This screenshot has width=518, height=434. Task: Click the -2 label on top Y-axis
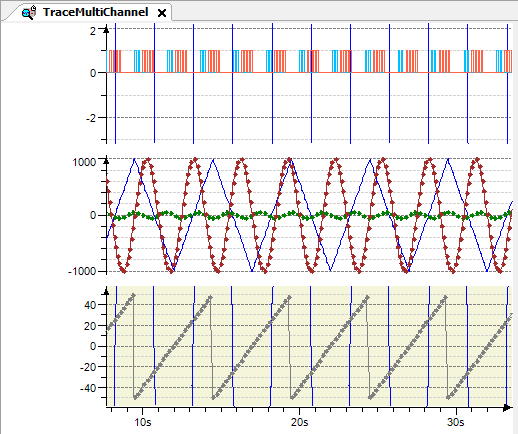[91, 118]
